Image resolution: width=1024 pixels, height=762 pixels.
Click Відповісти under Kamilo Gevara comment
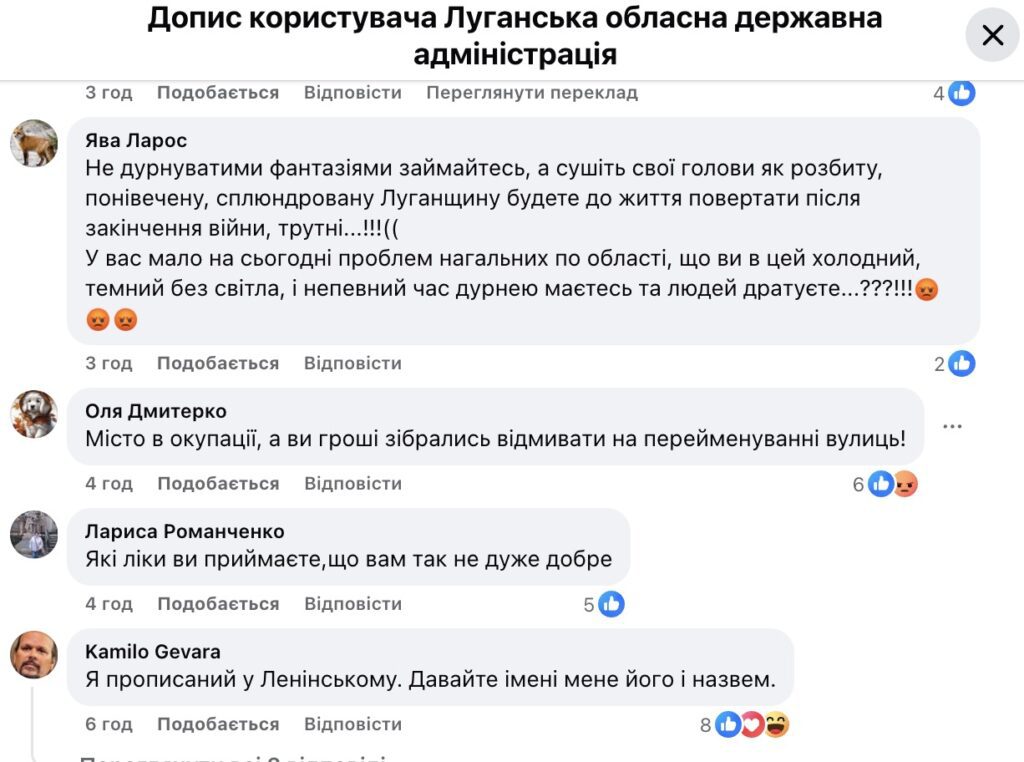(x=350, y=723)
